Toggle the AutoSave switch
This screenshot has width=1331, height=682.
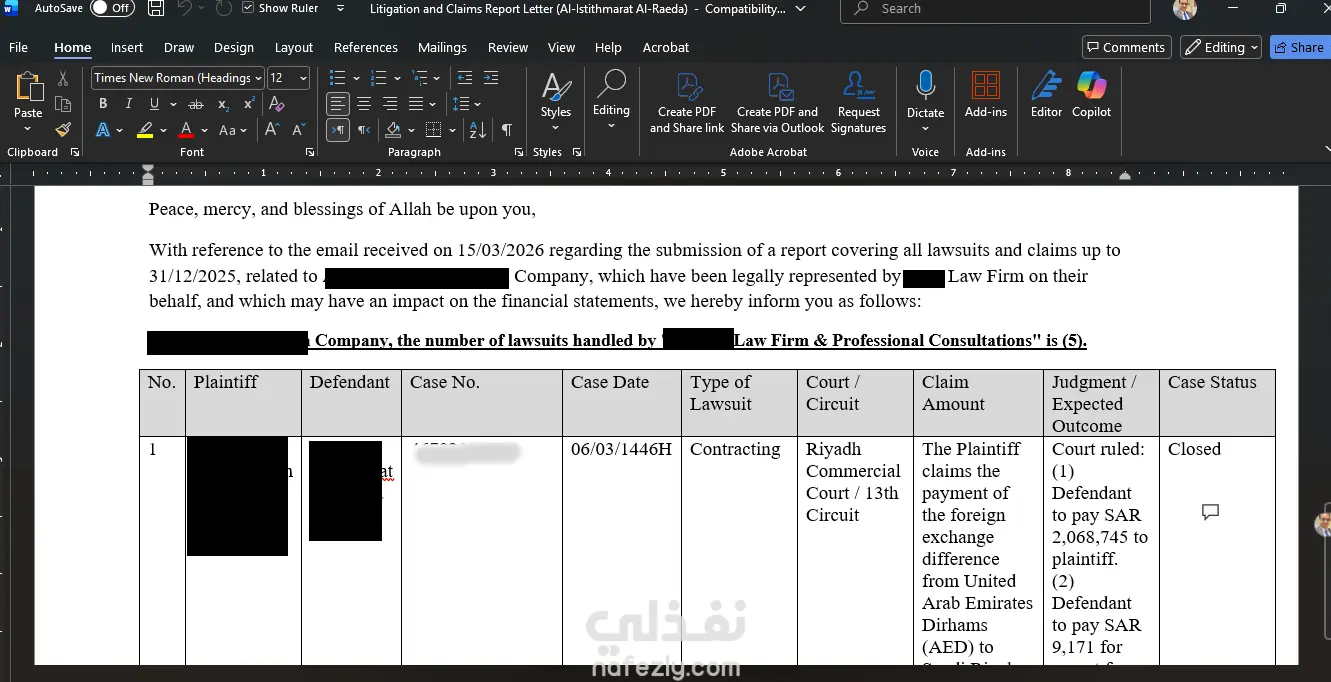tap(112, 8)
